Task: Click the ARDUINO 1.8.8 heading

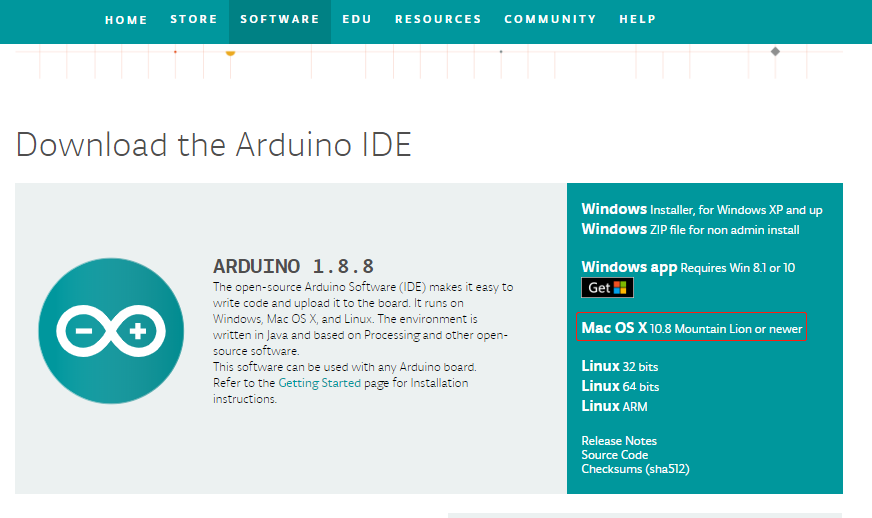Action: (x=293, y=267)
